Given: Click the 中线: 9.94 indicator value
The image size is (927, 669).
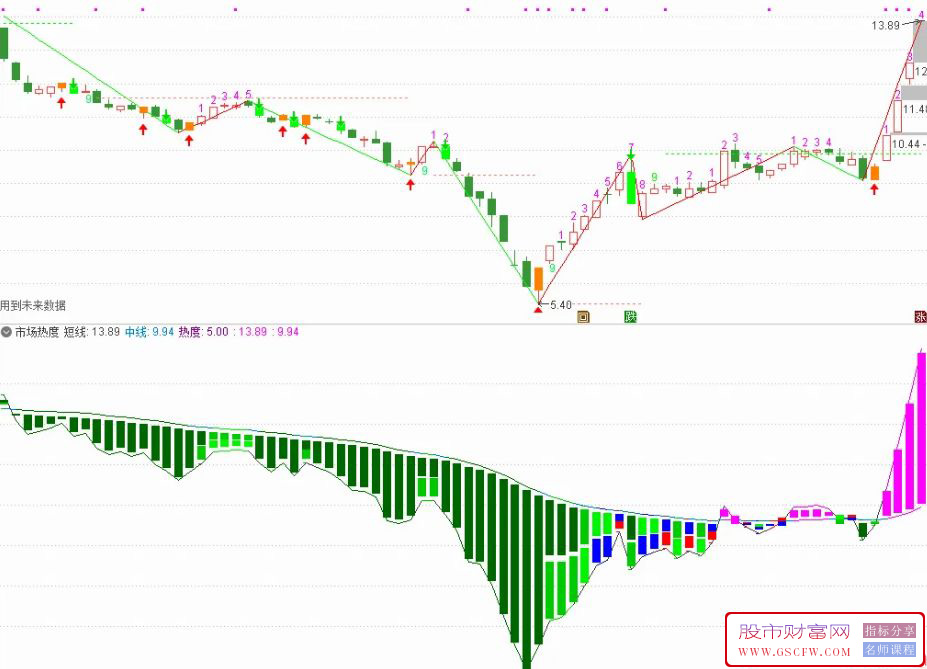Looking at the screenshot, I should 150,332.
